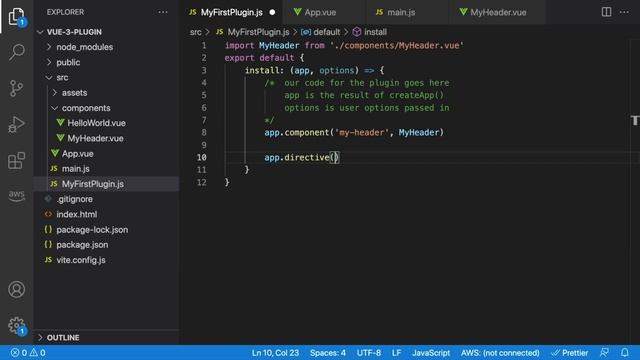Split the editor to the right

click(607, 12)
